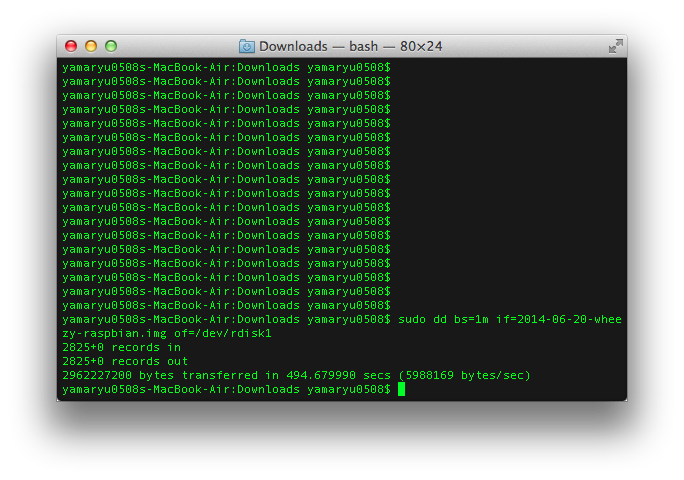Screen dimensions: 684x480
Task: Click the 'zy-raspbian.img of=/dev/rdisk1' line
Action: click(167, 334)
